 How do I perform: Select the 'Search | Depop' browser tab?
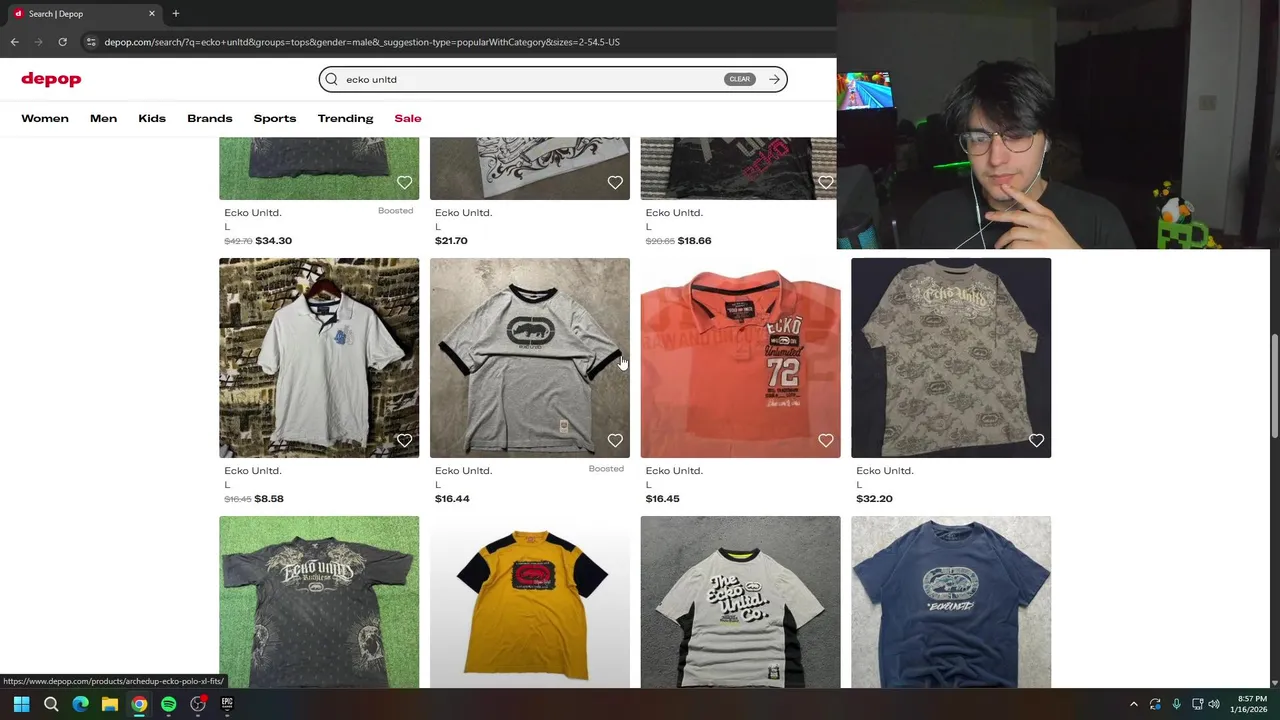tap(84, 14)
